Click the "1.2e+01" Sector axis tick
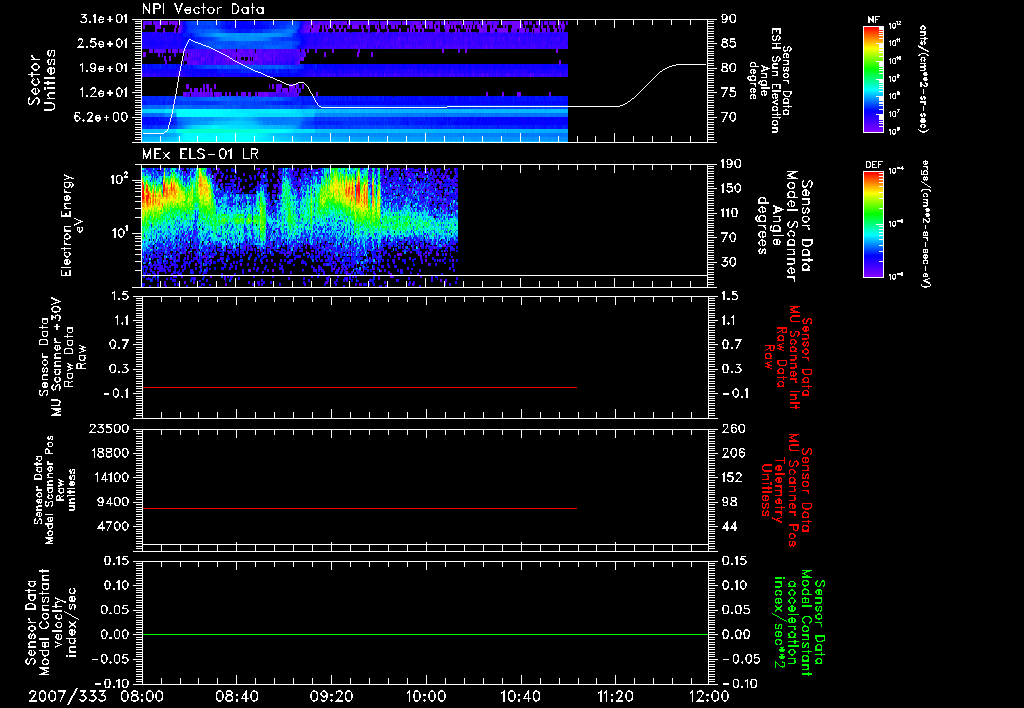 click(x=104, y=93)
